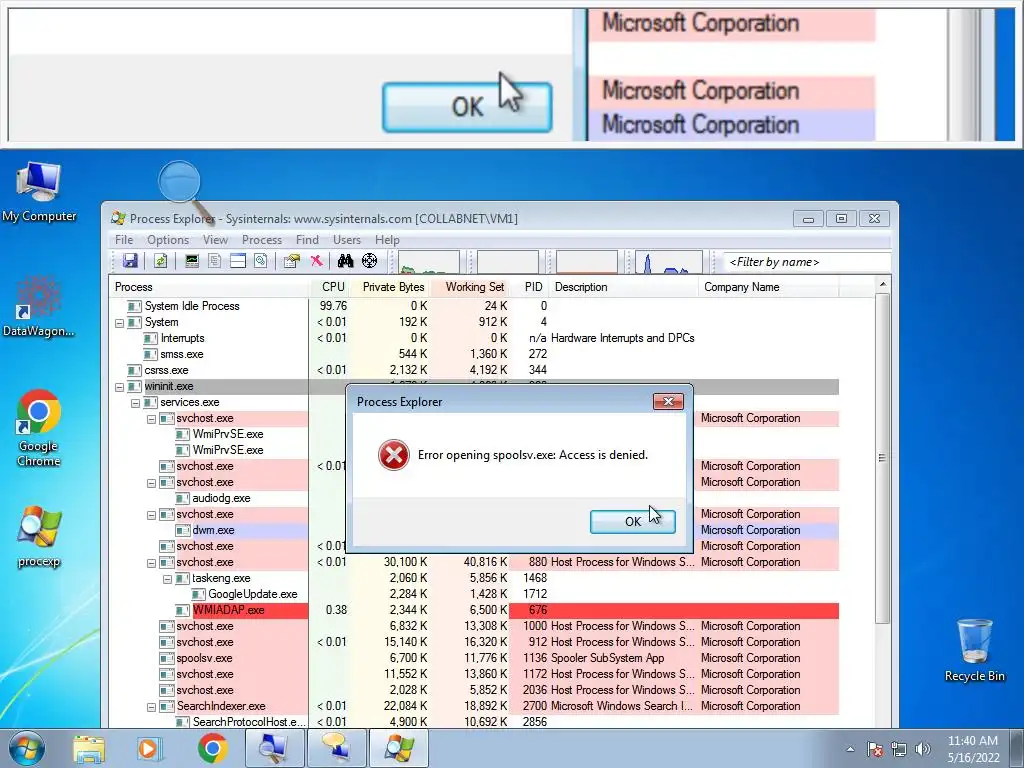This screenshot has height=768, width=1024.
Task: Collapse the services.exe tree node
Action: pos(135,403)
